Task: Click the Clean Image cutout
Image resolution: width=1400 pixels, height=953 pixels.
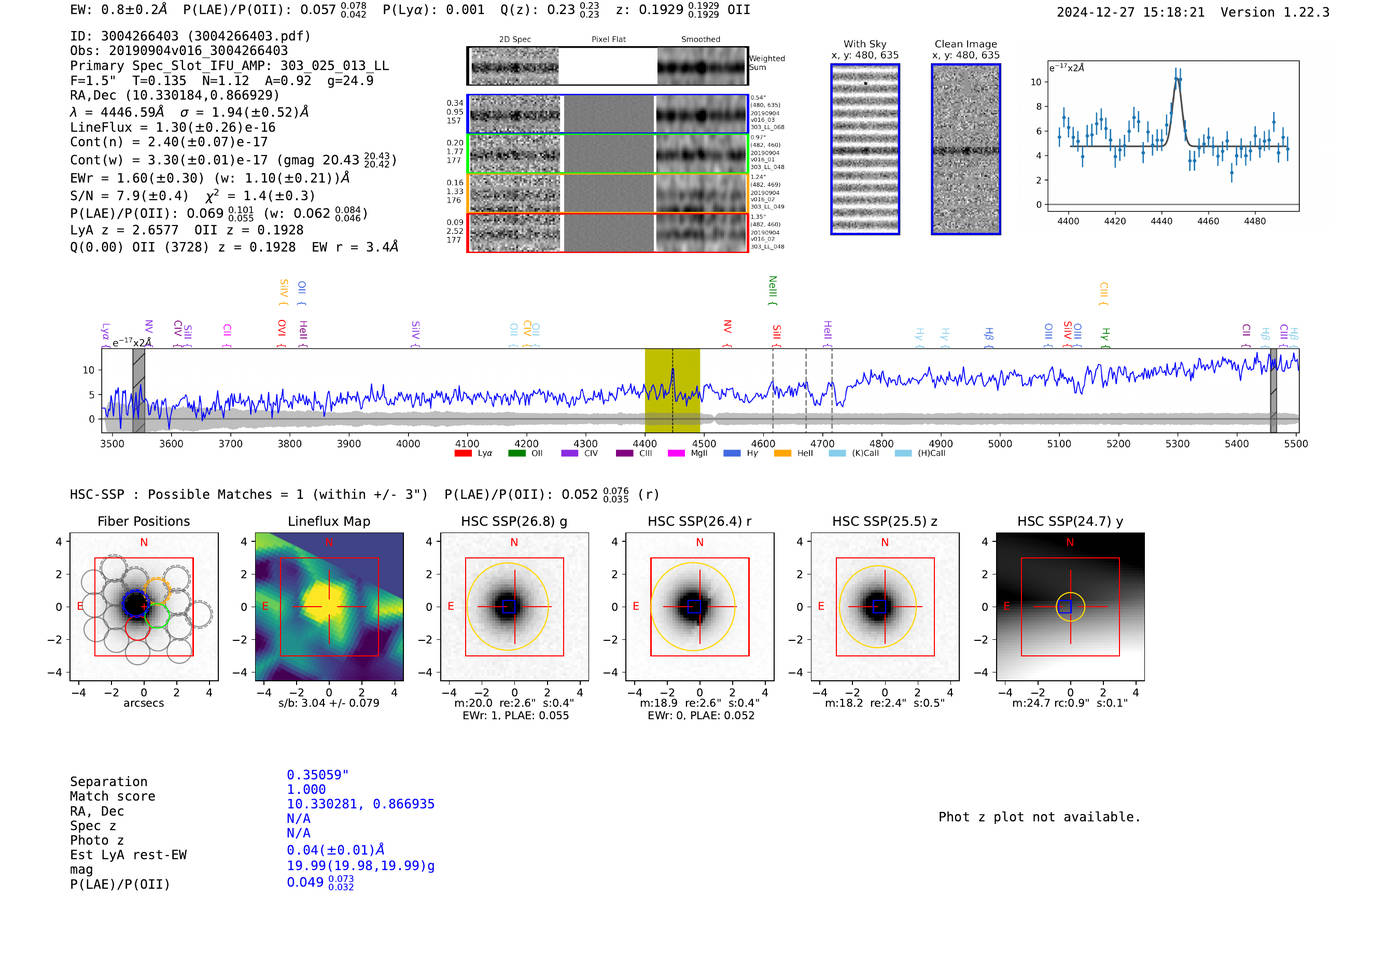Action: click(966, 149)
